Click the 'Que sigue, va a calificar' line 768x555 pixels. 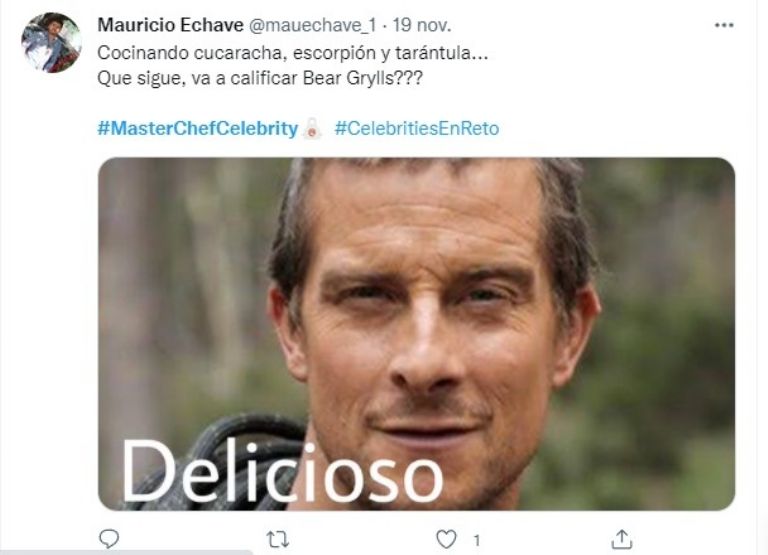point(260,78)
